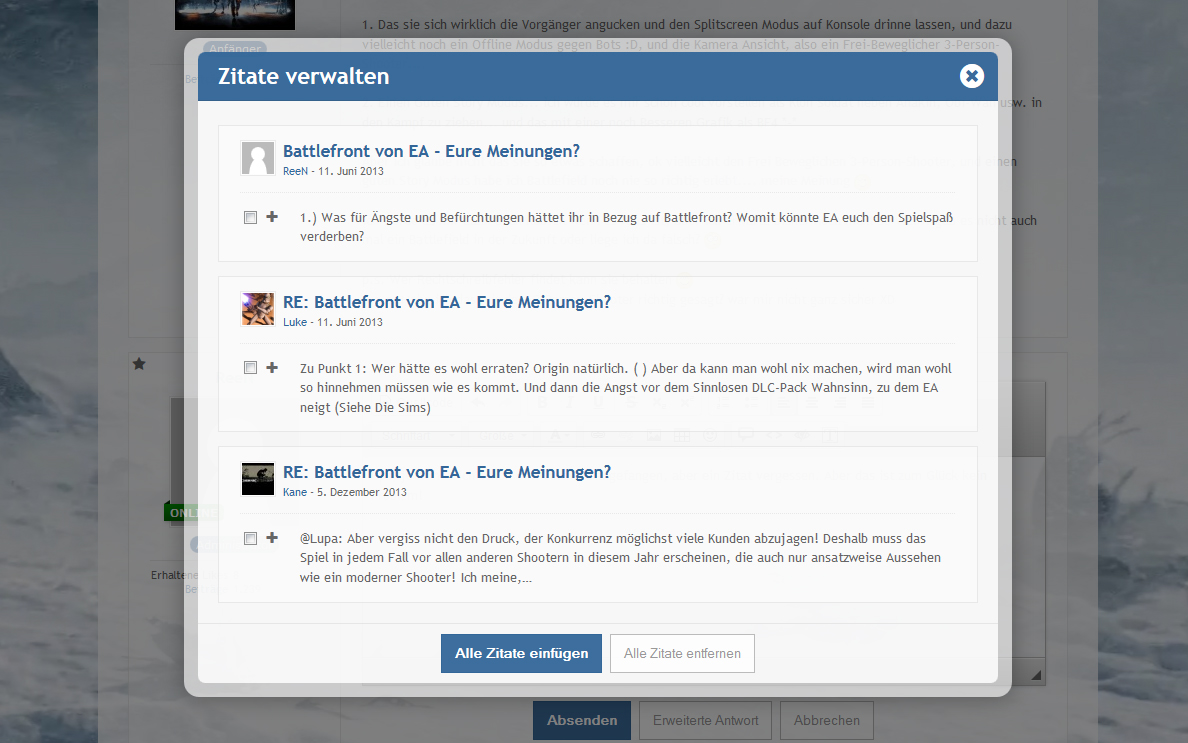Close the Zitate verwalten dialog
This screenshot has width=1188, height=743.
(x=971, y=76)
